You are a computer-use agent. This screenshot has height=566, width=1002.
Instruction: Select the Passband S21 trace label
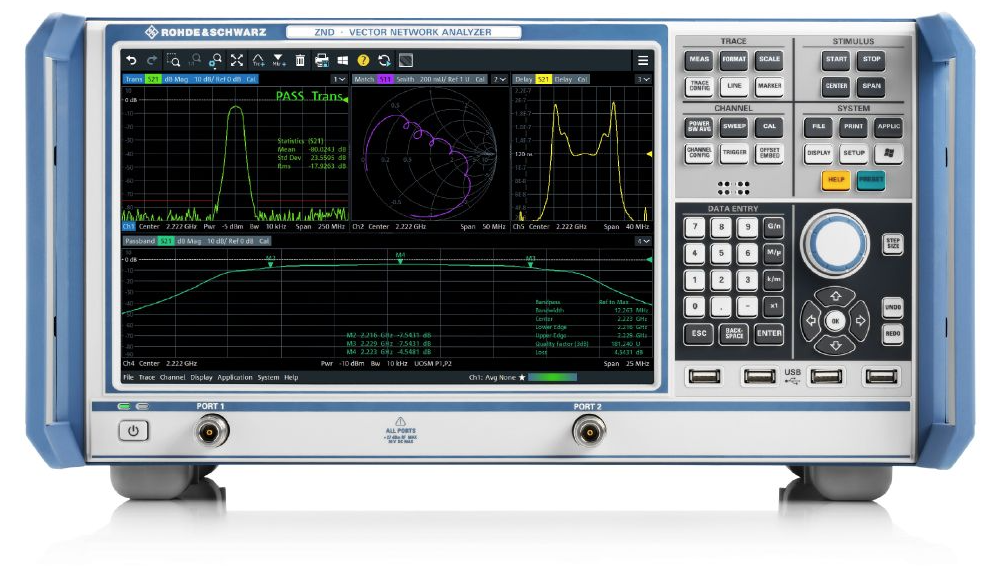197,241
